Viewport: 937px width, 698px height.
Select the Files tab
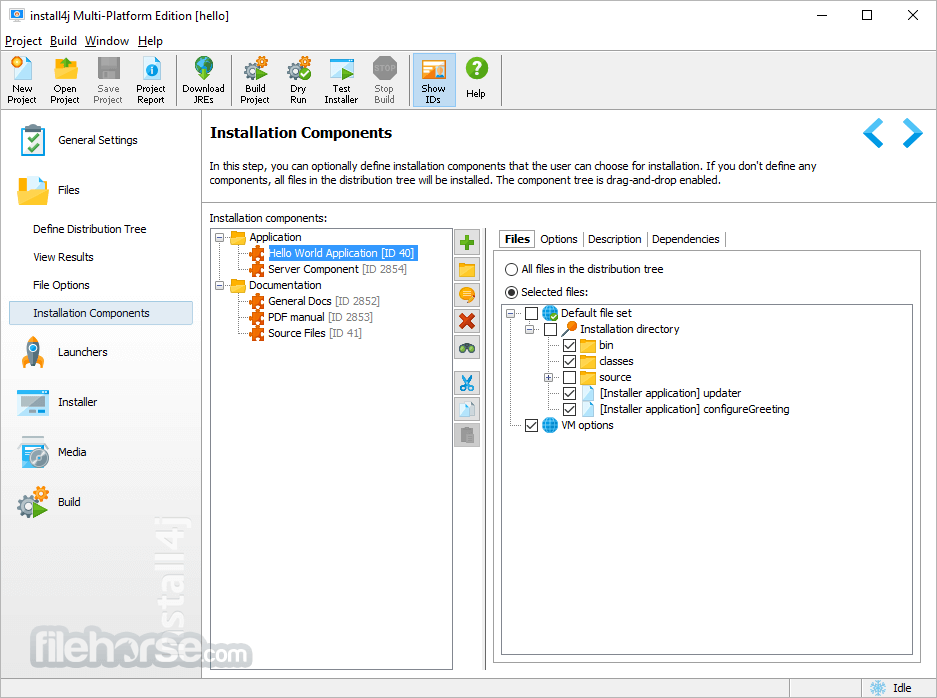tap(517, 239)
